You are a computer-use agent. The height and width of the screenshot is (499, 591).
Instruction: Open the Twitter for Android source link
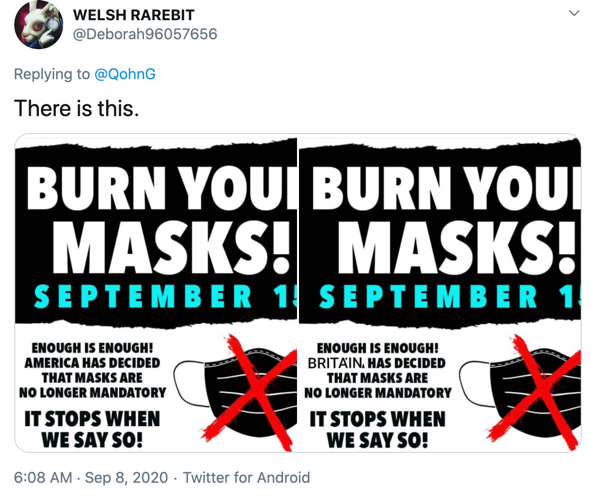247,478
